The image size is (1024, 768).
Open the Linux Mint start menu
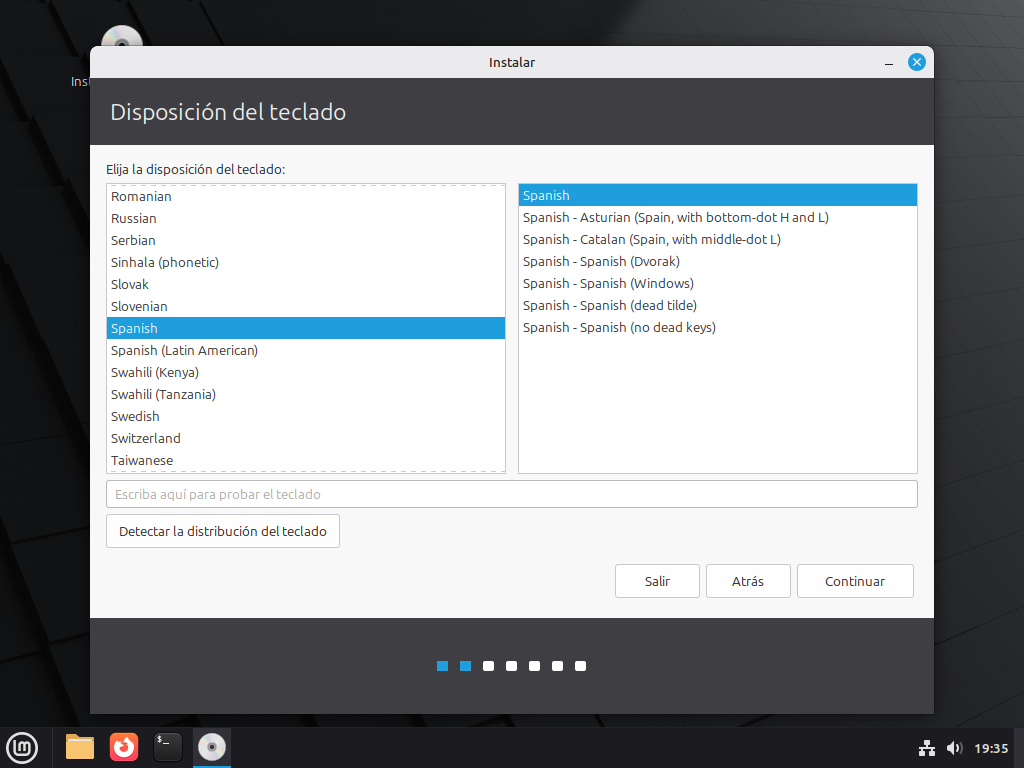[22, 747]
